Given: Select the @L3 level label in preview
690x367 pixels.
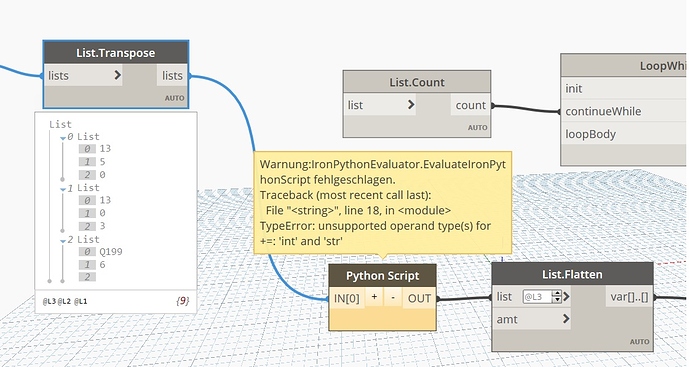Looking at the screenshot, I should coord(49,301).
